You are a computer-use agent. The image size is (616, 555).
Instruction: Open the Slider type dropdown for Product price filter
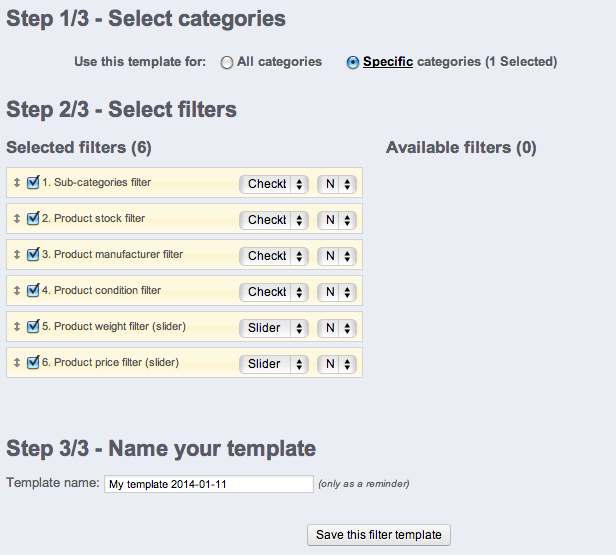point(274,364)
